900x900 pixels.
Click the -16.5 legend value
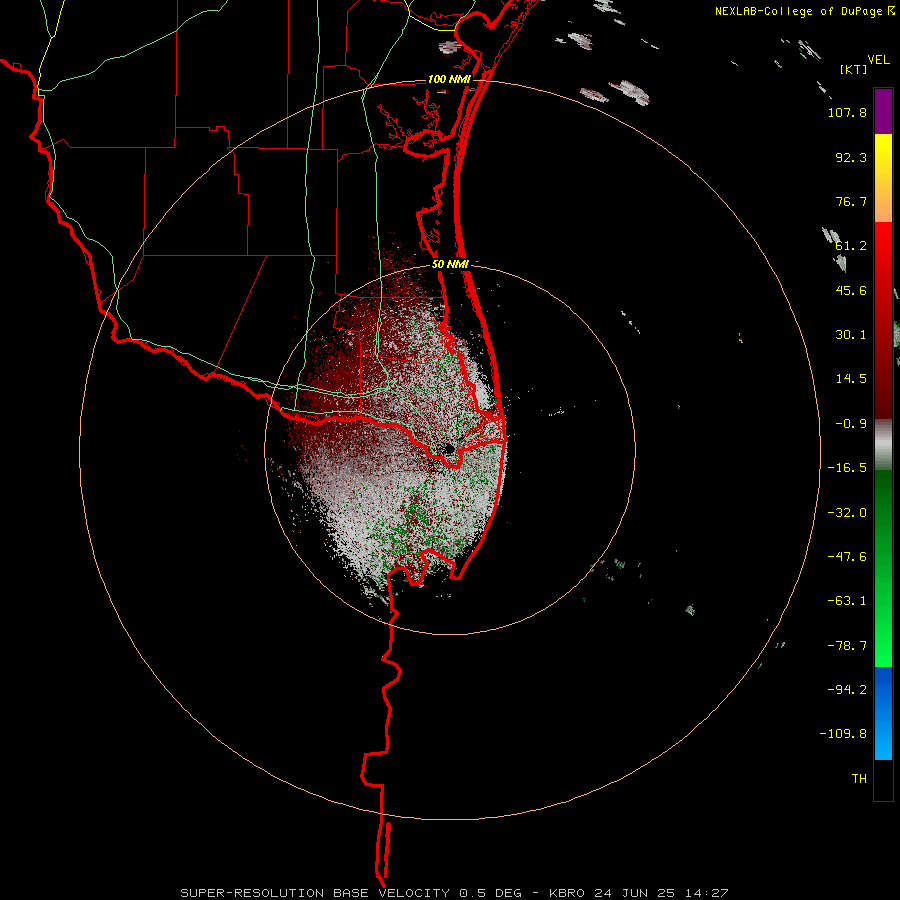[847, 468]
